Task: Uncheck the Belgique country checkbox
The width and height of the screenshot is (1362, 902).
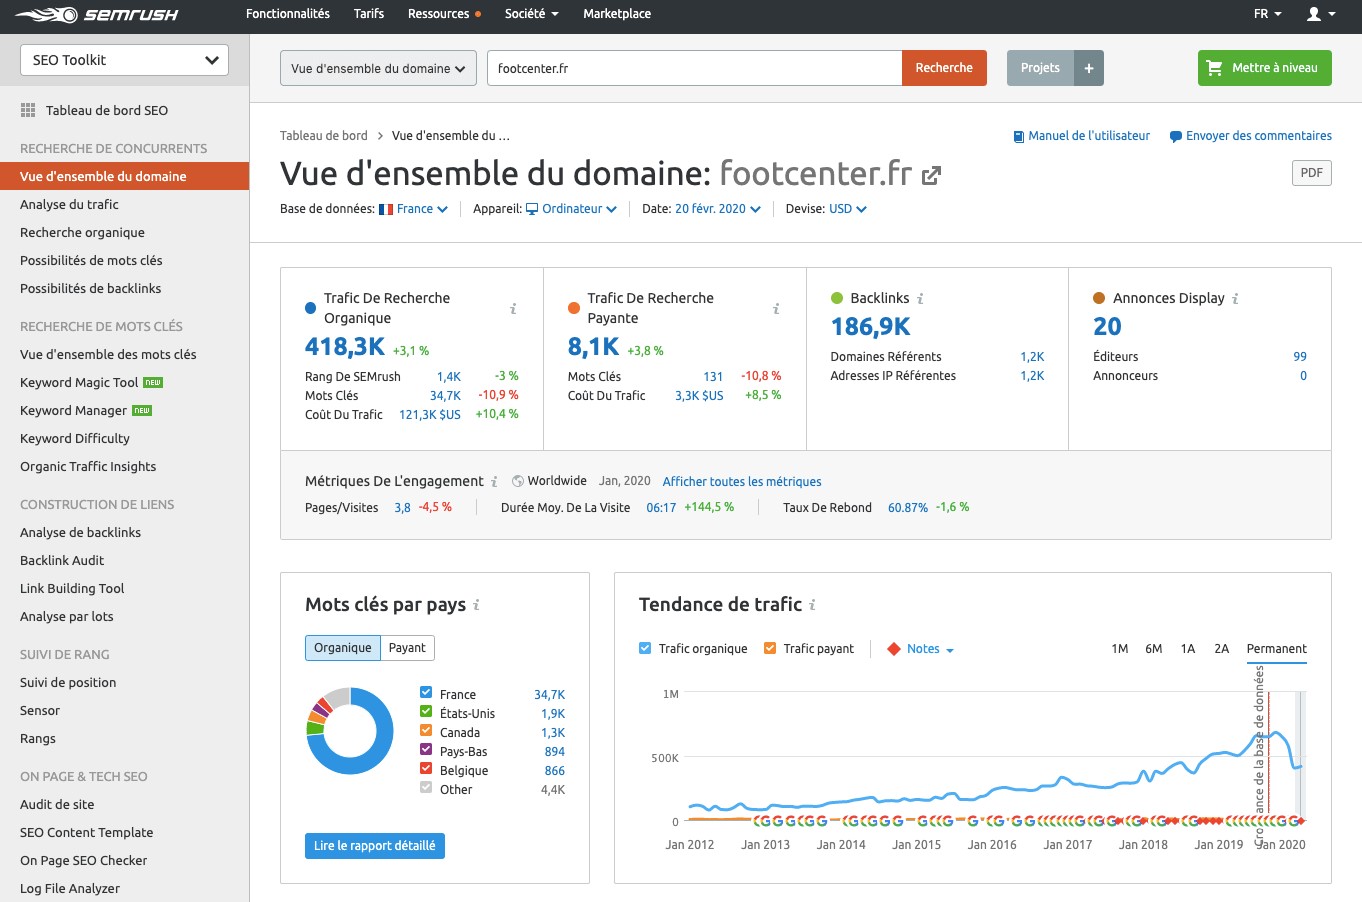Action: coord(426,768)
